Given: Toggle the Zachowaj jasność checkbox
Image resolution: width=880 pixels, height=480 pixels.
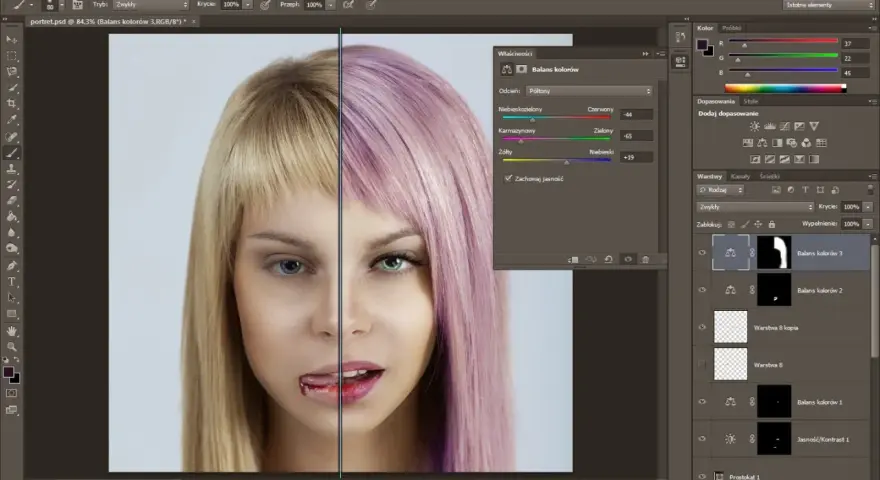Looking at the screenshot, I should tap(508, 179).
